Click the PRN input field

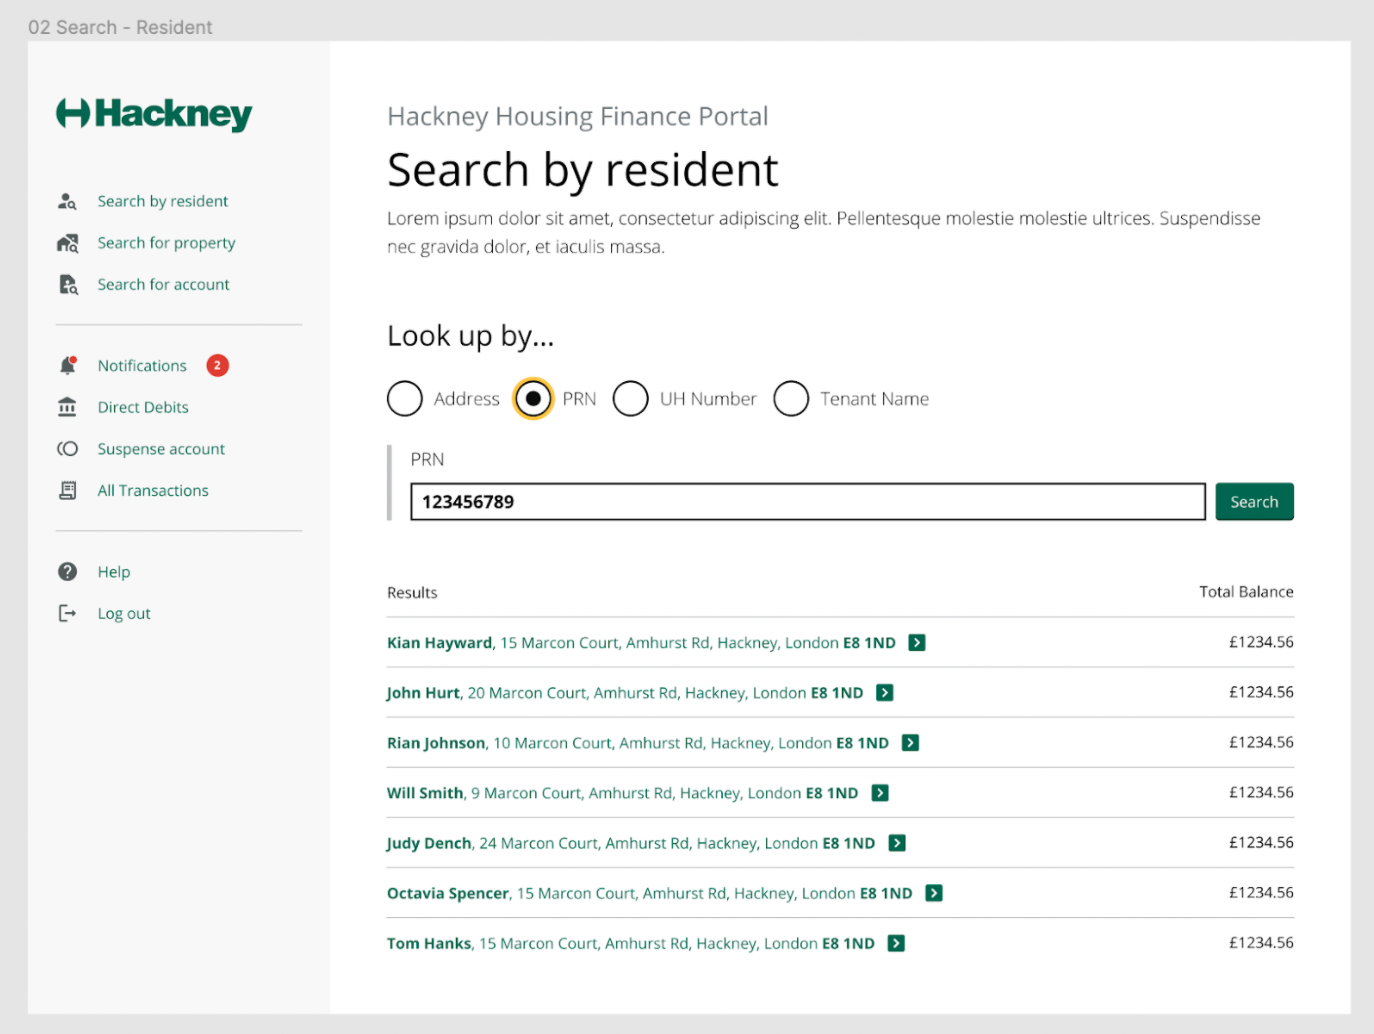point(808,502)
